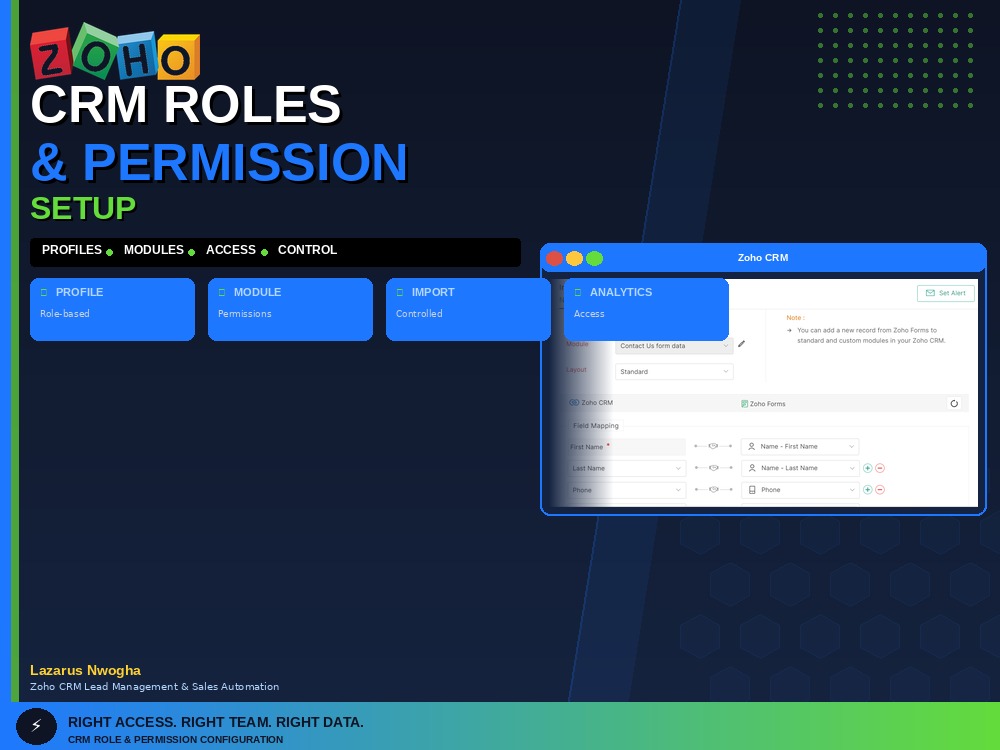Screen dimensions: 1000x750
Task: Click the CRM ROLE & PERMISSION CONFIGURATION text
Action: (x=175, y=739)
